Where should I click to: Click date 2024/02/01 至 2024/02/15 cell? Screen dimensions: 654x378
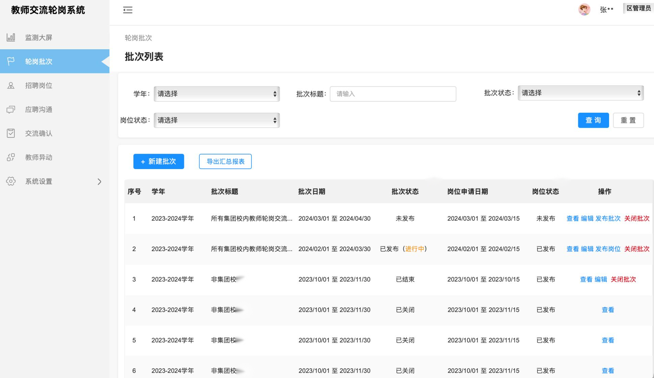[483, 249]
